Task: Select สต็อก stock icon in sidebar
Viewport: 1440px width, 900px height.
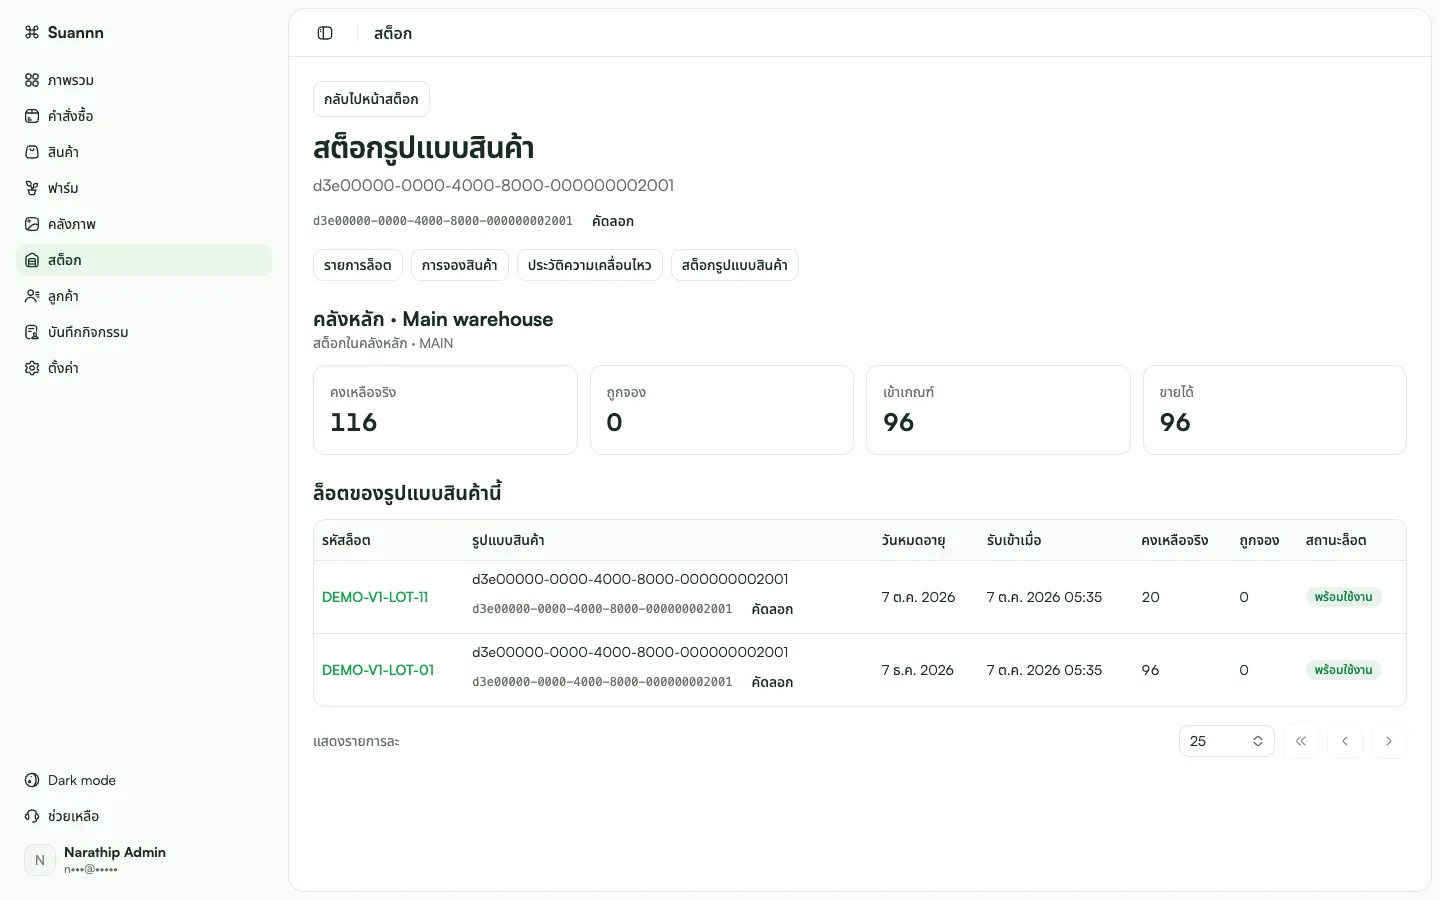Action: [x=32, y=260]
